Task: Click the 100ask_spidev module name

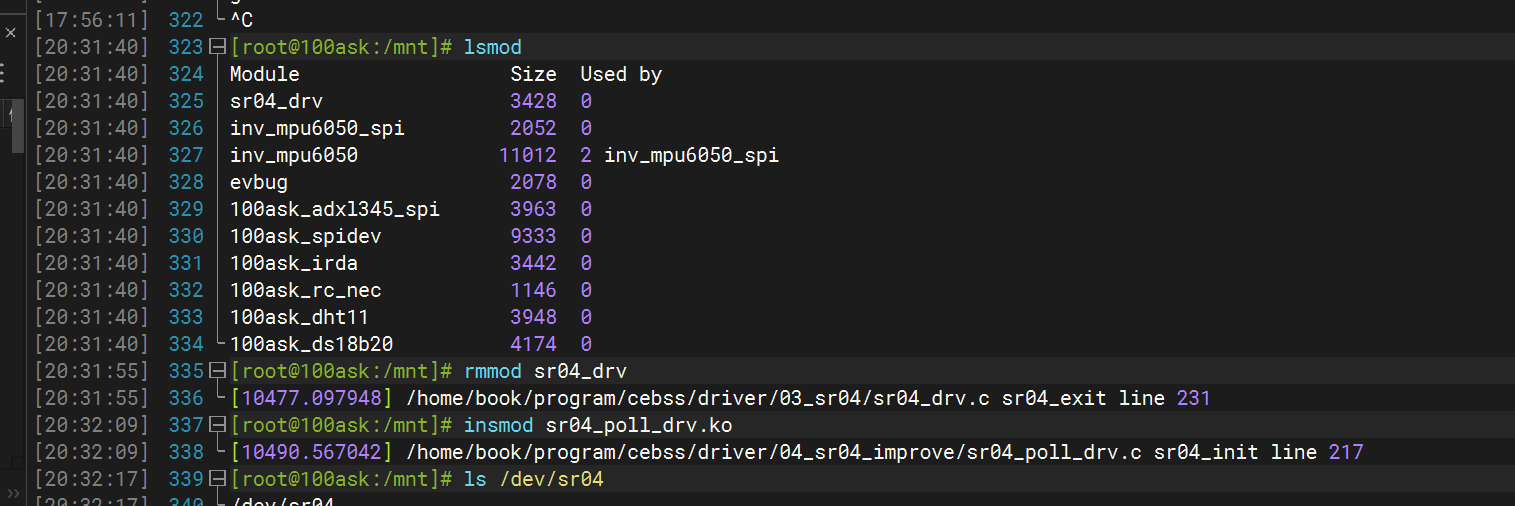Action: click(306, 236)
